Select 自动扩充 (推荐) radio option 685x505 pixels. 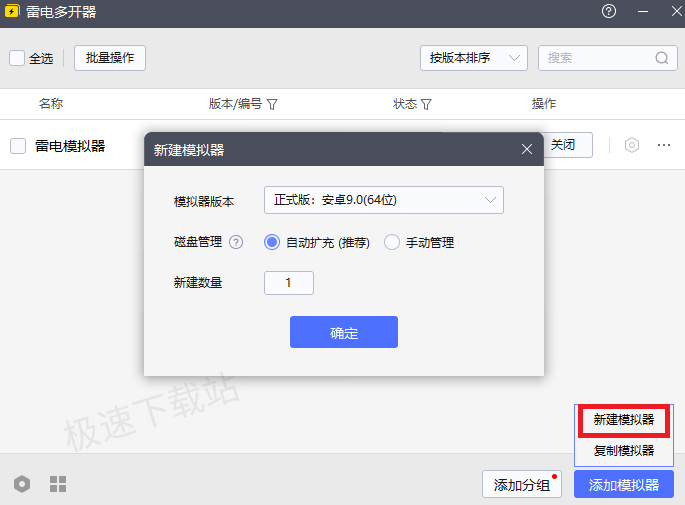coord(272,242)
